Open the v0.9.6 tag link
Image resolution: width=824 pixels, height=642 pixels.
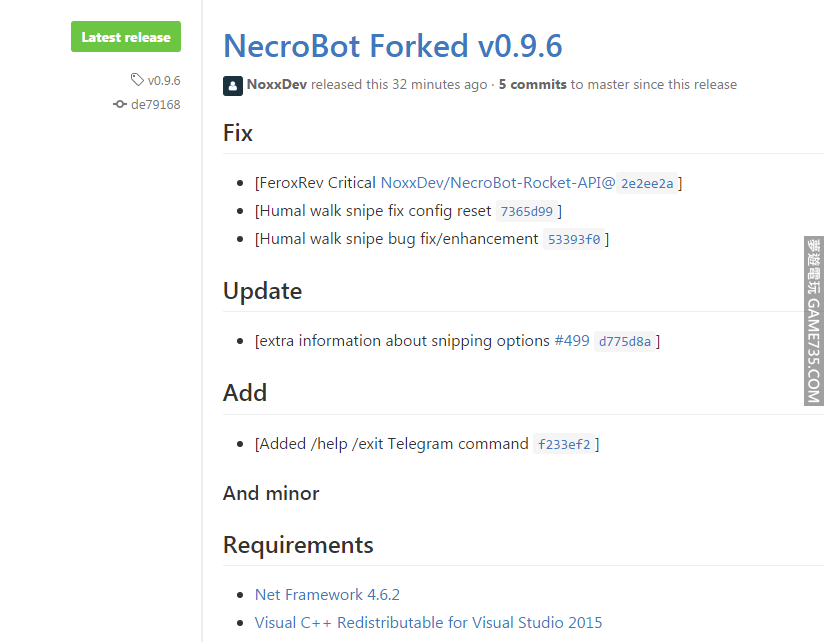pos(164,80)
